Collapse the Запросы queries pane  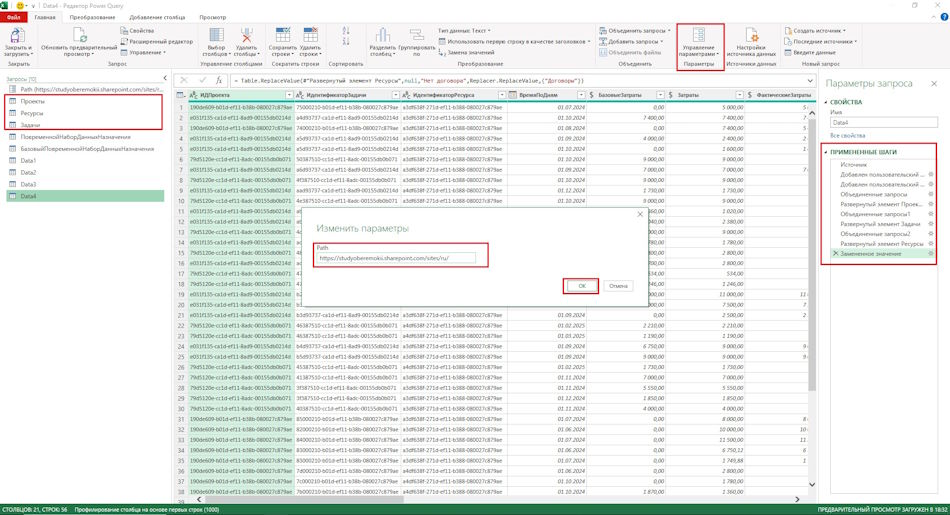[x=165, y=78]
